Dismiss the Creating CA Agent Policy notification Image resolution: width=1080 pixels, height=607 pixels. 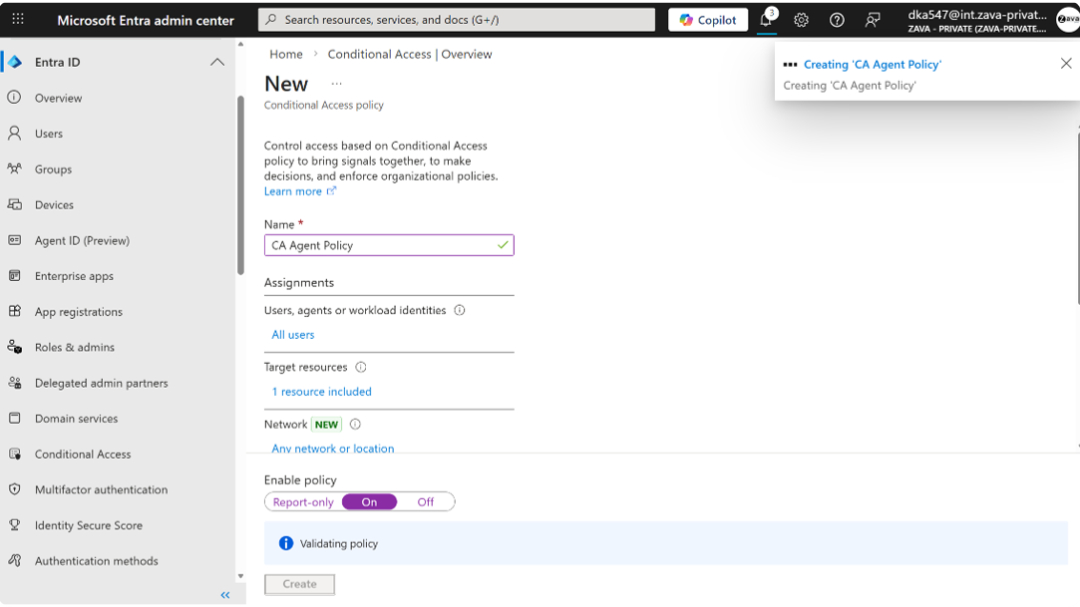[1066, 63]
